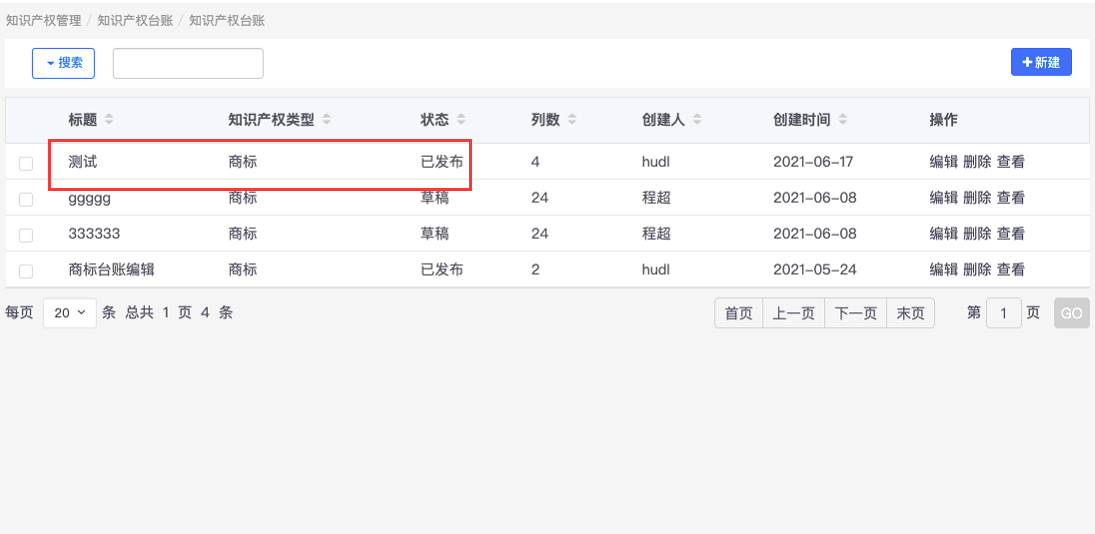Click the search text input field
Image resolution: width=1095 pixels, height=534 pixels.
(188, 63)
